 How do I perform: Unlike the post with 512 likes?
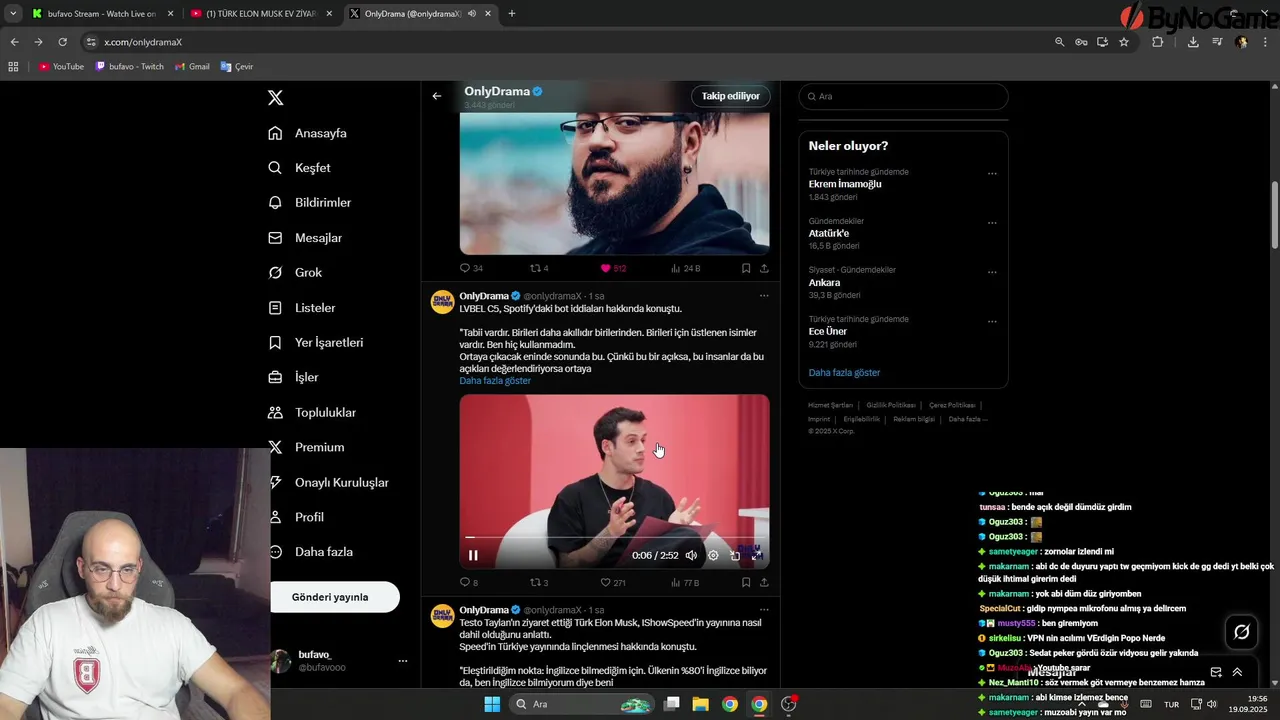pyautogui.click(x=612, y=268)
